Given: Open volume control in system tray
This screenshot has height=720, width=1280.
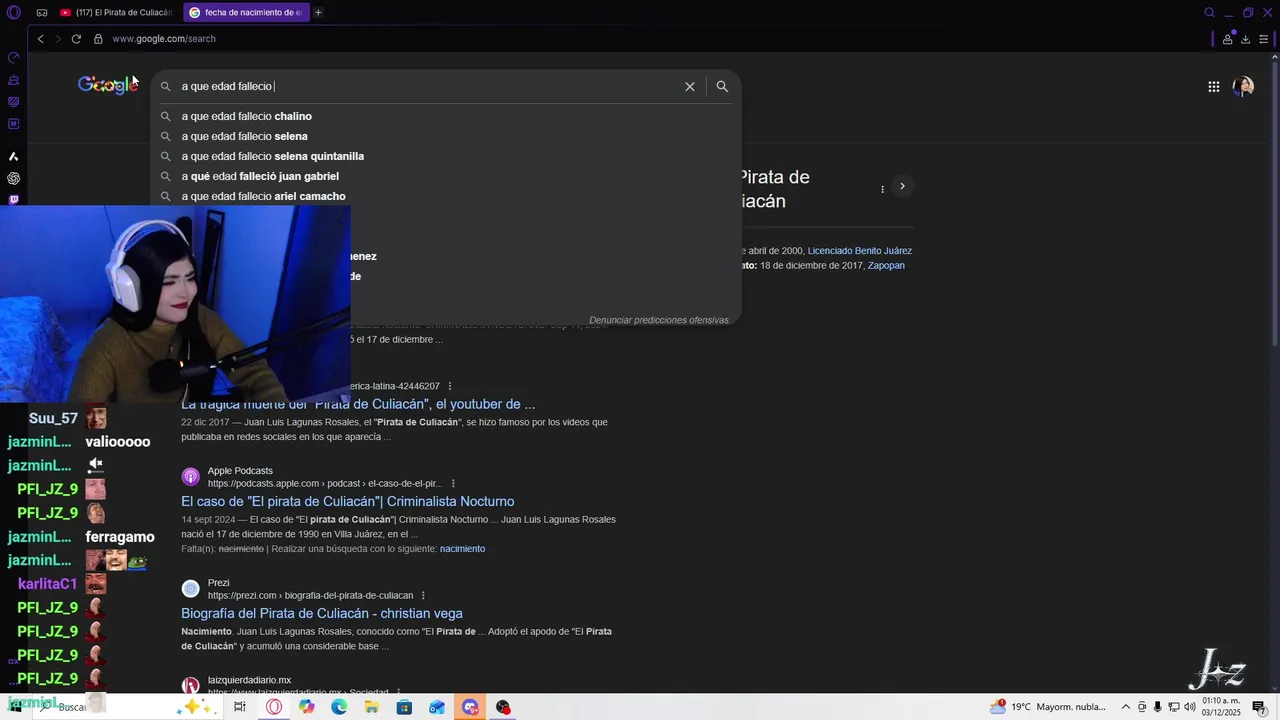Looking at the screenshot, I should (1189, 707).
